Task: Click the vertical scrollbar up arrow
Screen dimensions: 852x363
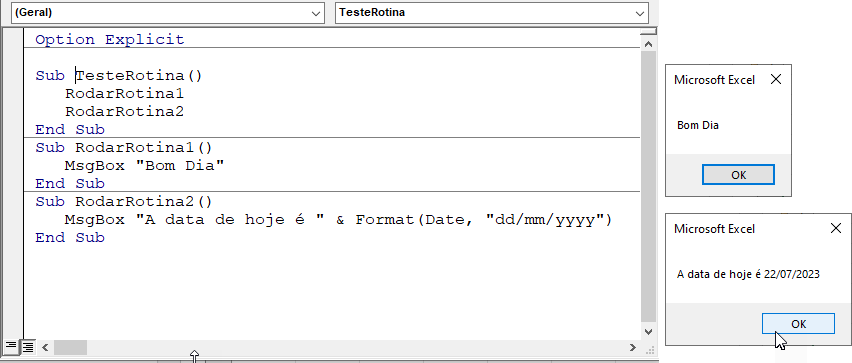Action: 648,43
